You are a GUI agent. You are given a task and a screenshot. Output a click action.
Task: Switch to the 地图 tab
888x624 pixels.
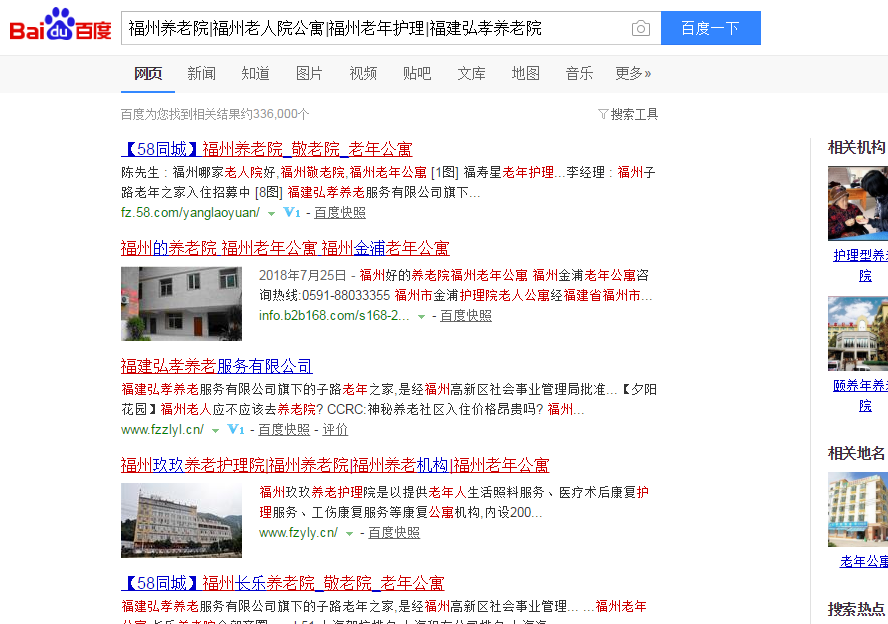point(526,74)
